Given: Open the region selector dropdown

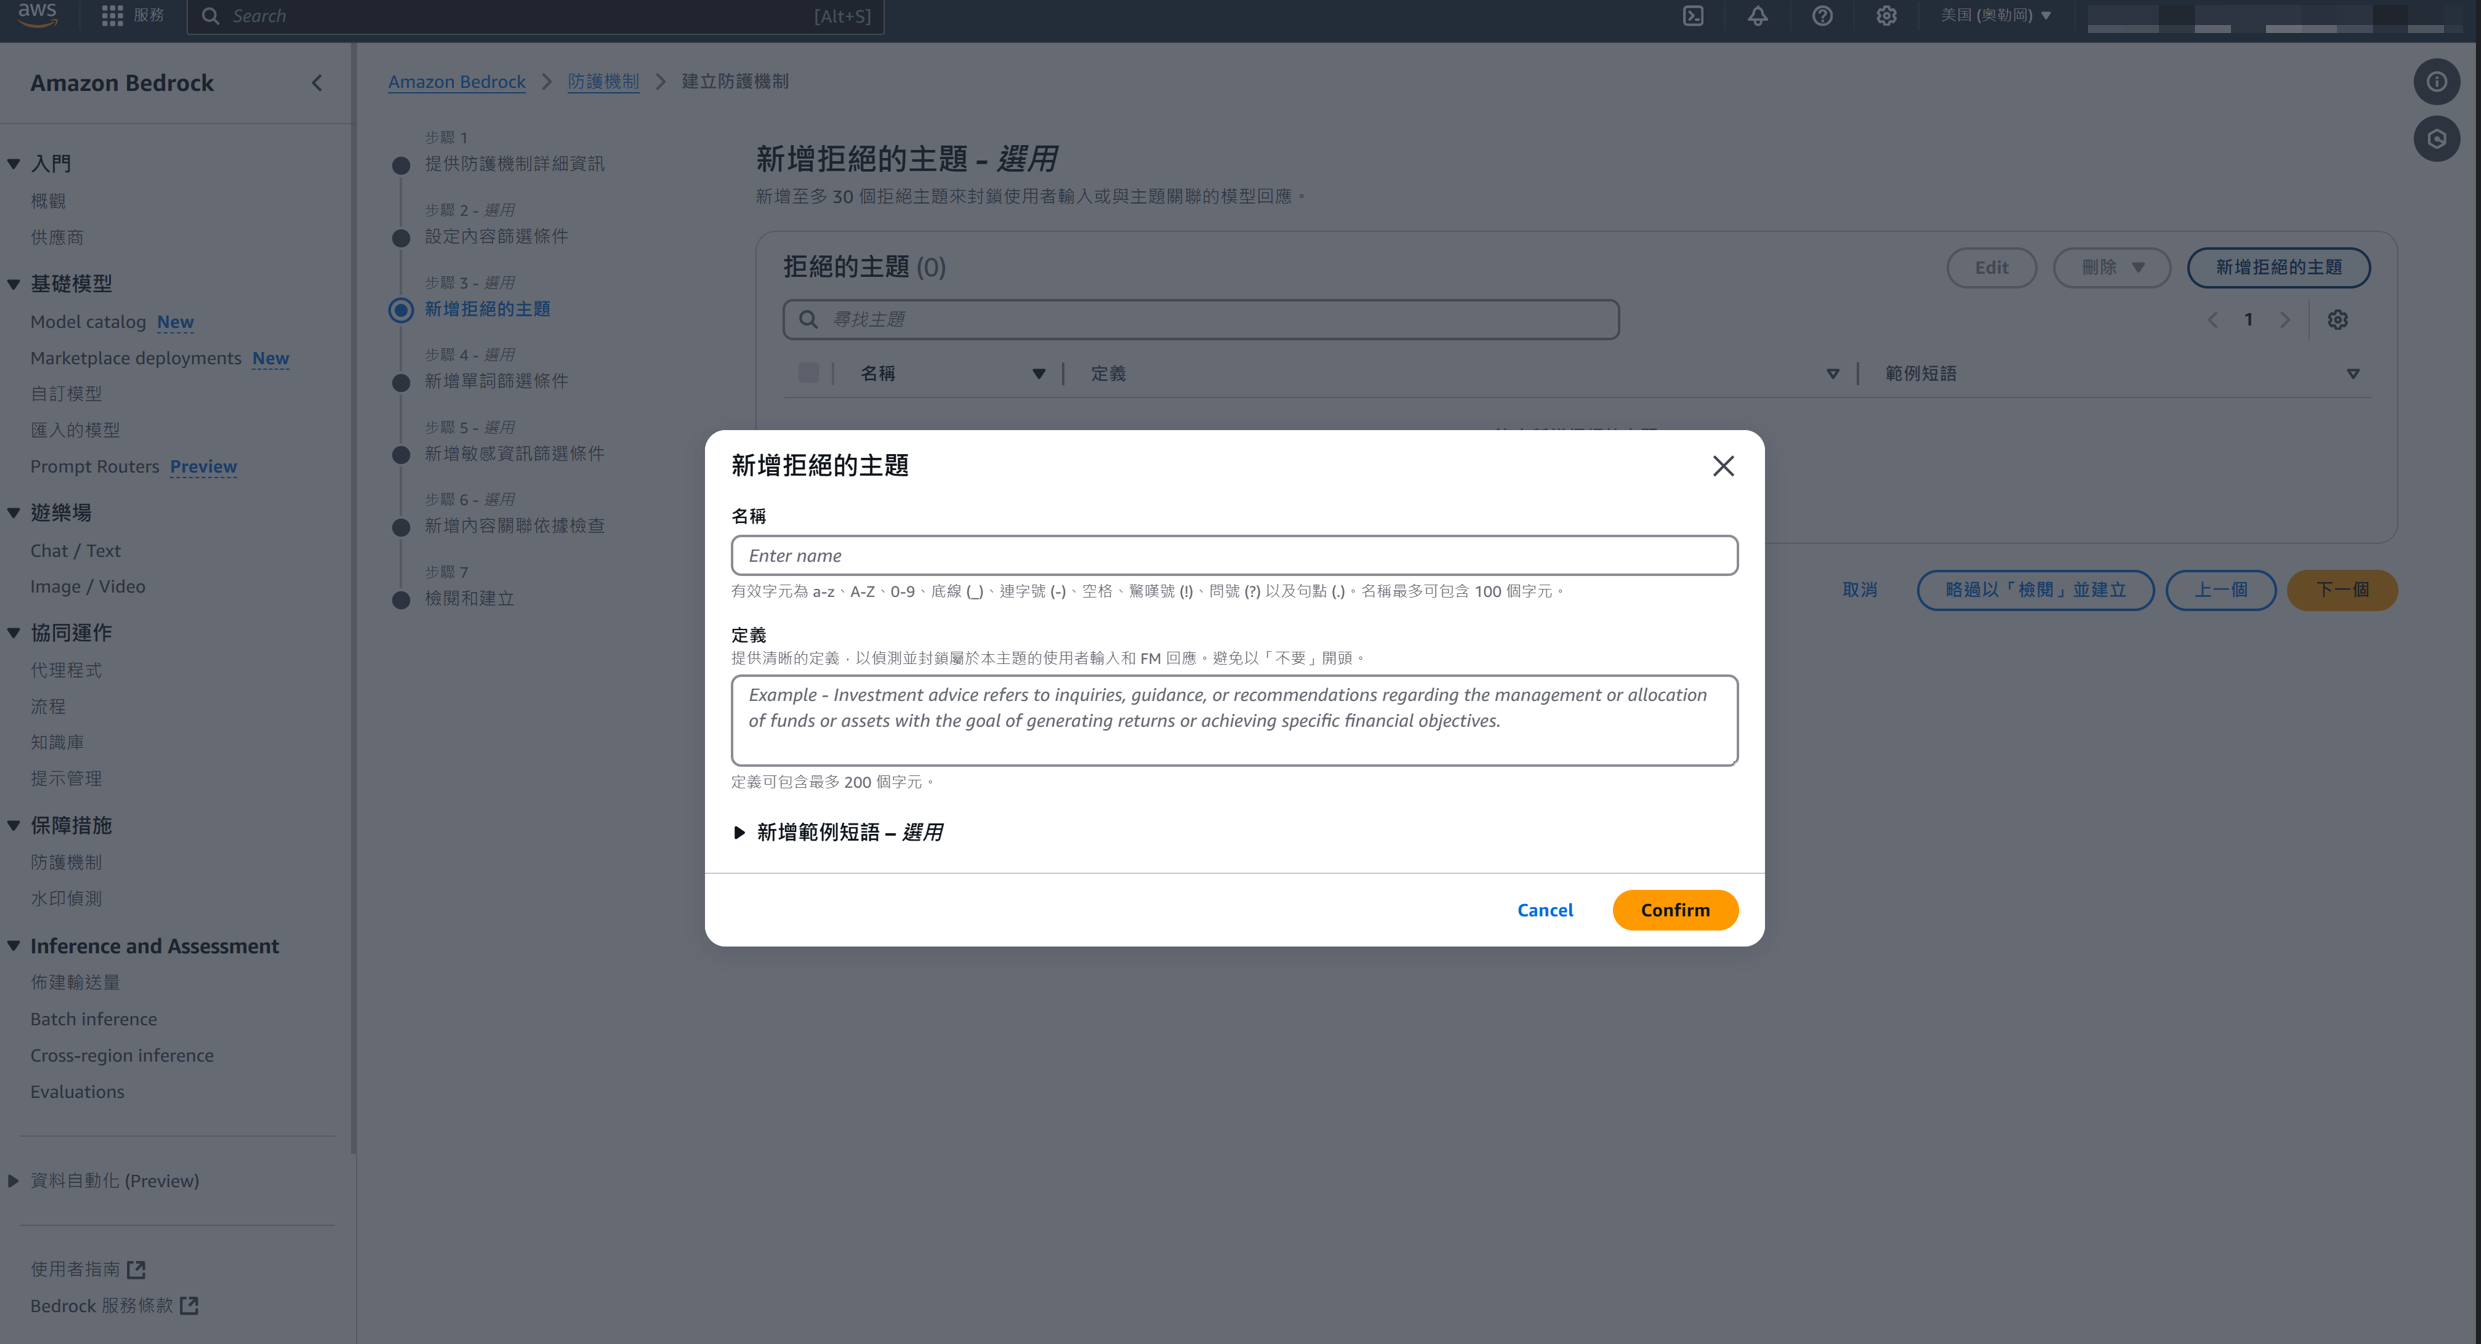Looking at the screenshot, I should coord(1996,16).
